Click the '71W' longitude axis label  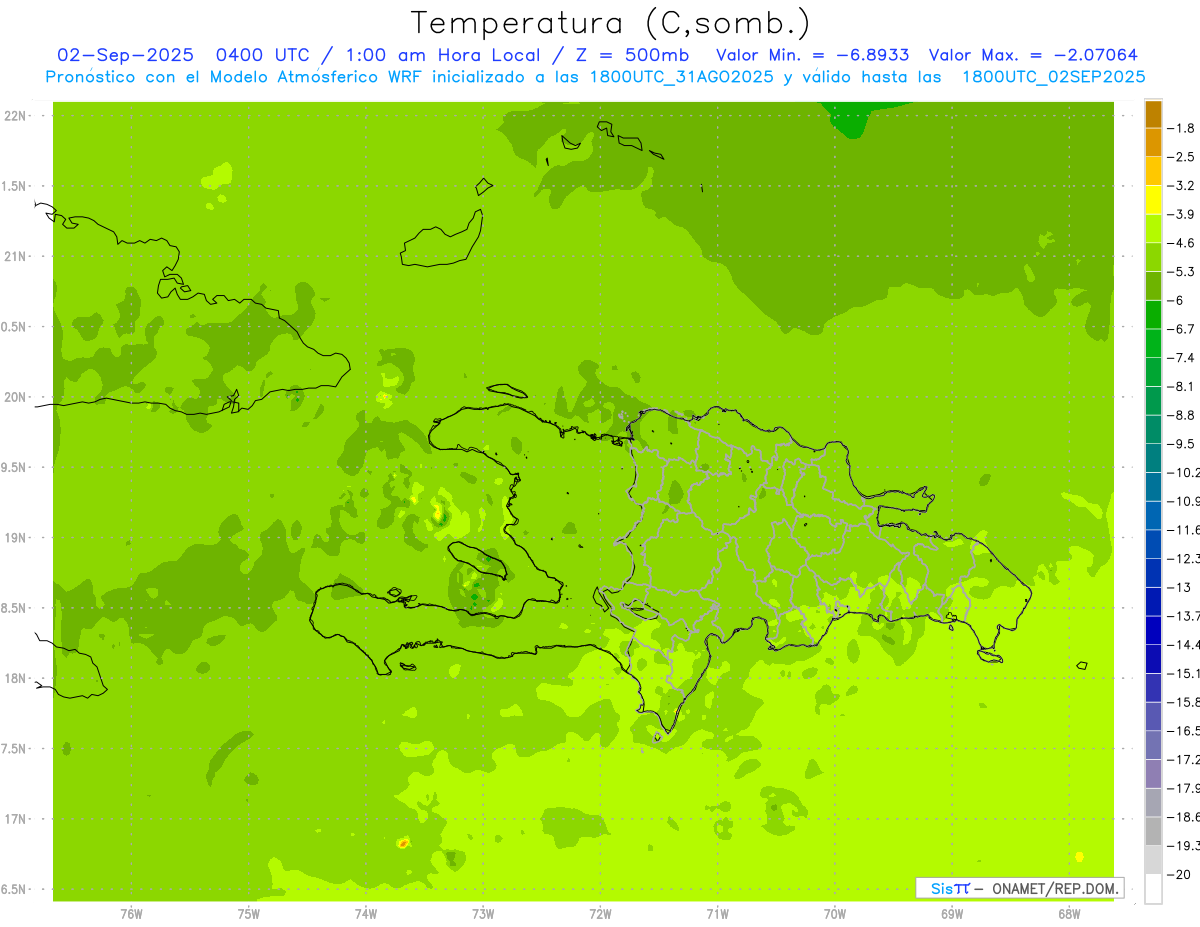717,914
